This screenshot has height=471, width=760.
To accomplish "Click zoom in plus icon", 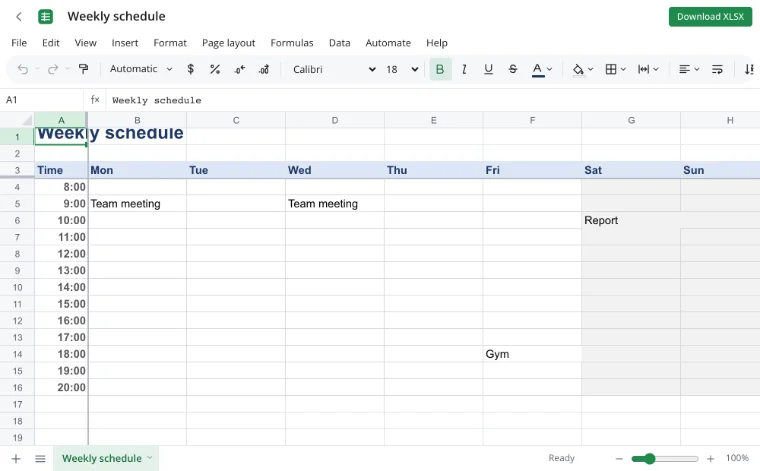I will [711, 458].
